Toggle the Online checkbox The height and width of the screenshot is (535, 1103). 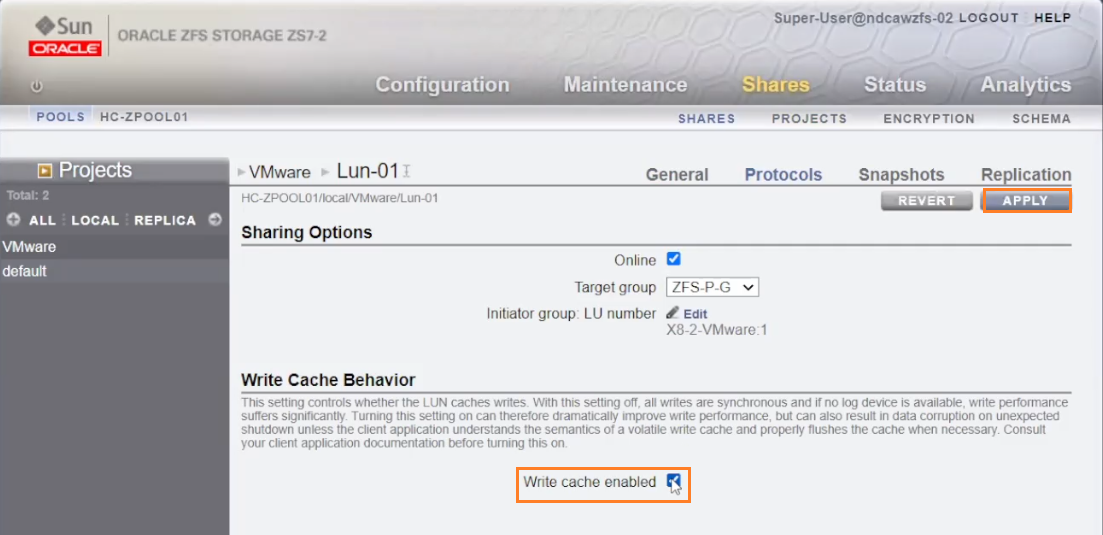673,259
